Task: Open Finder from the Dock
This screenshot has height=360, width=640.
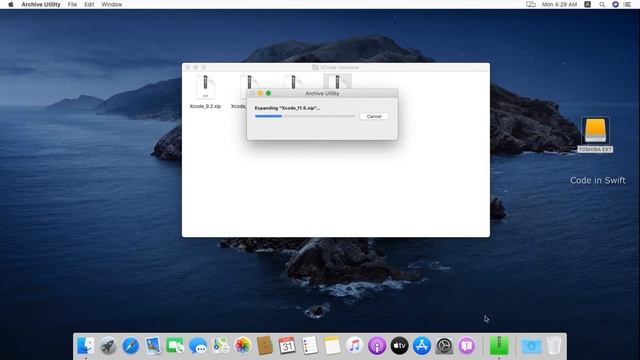Action: click(x=86, y=346)
